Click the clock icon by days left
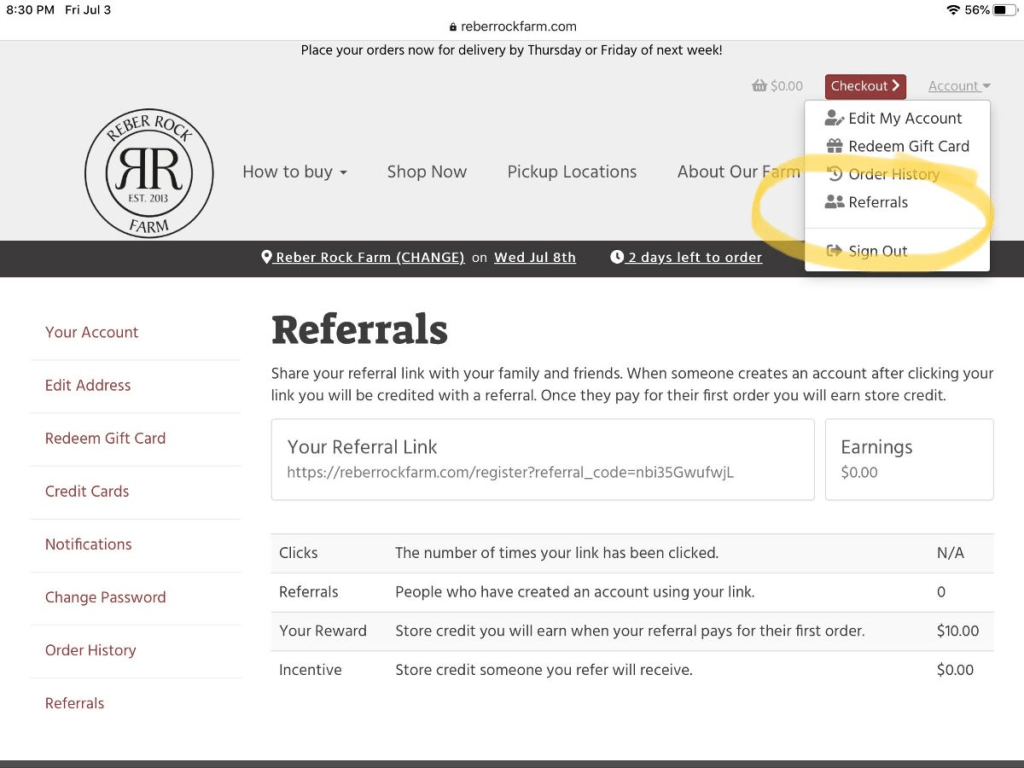Image resolution: width=1024 pixels, height=768 pixels. [x=617, y=257]
